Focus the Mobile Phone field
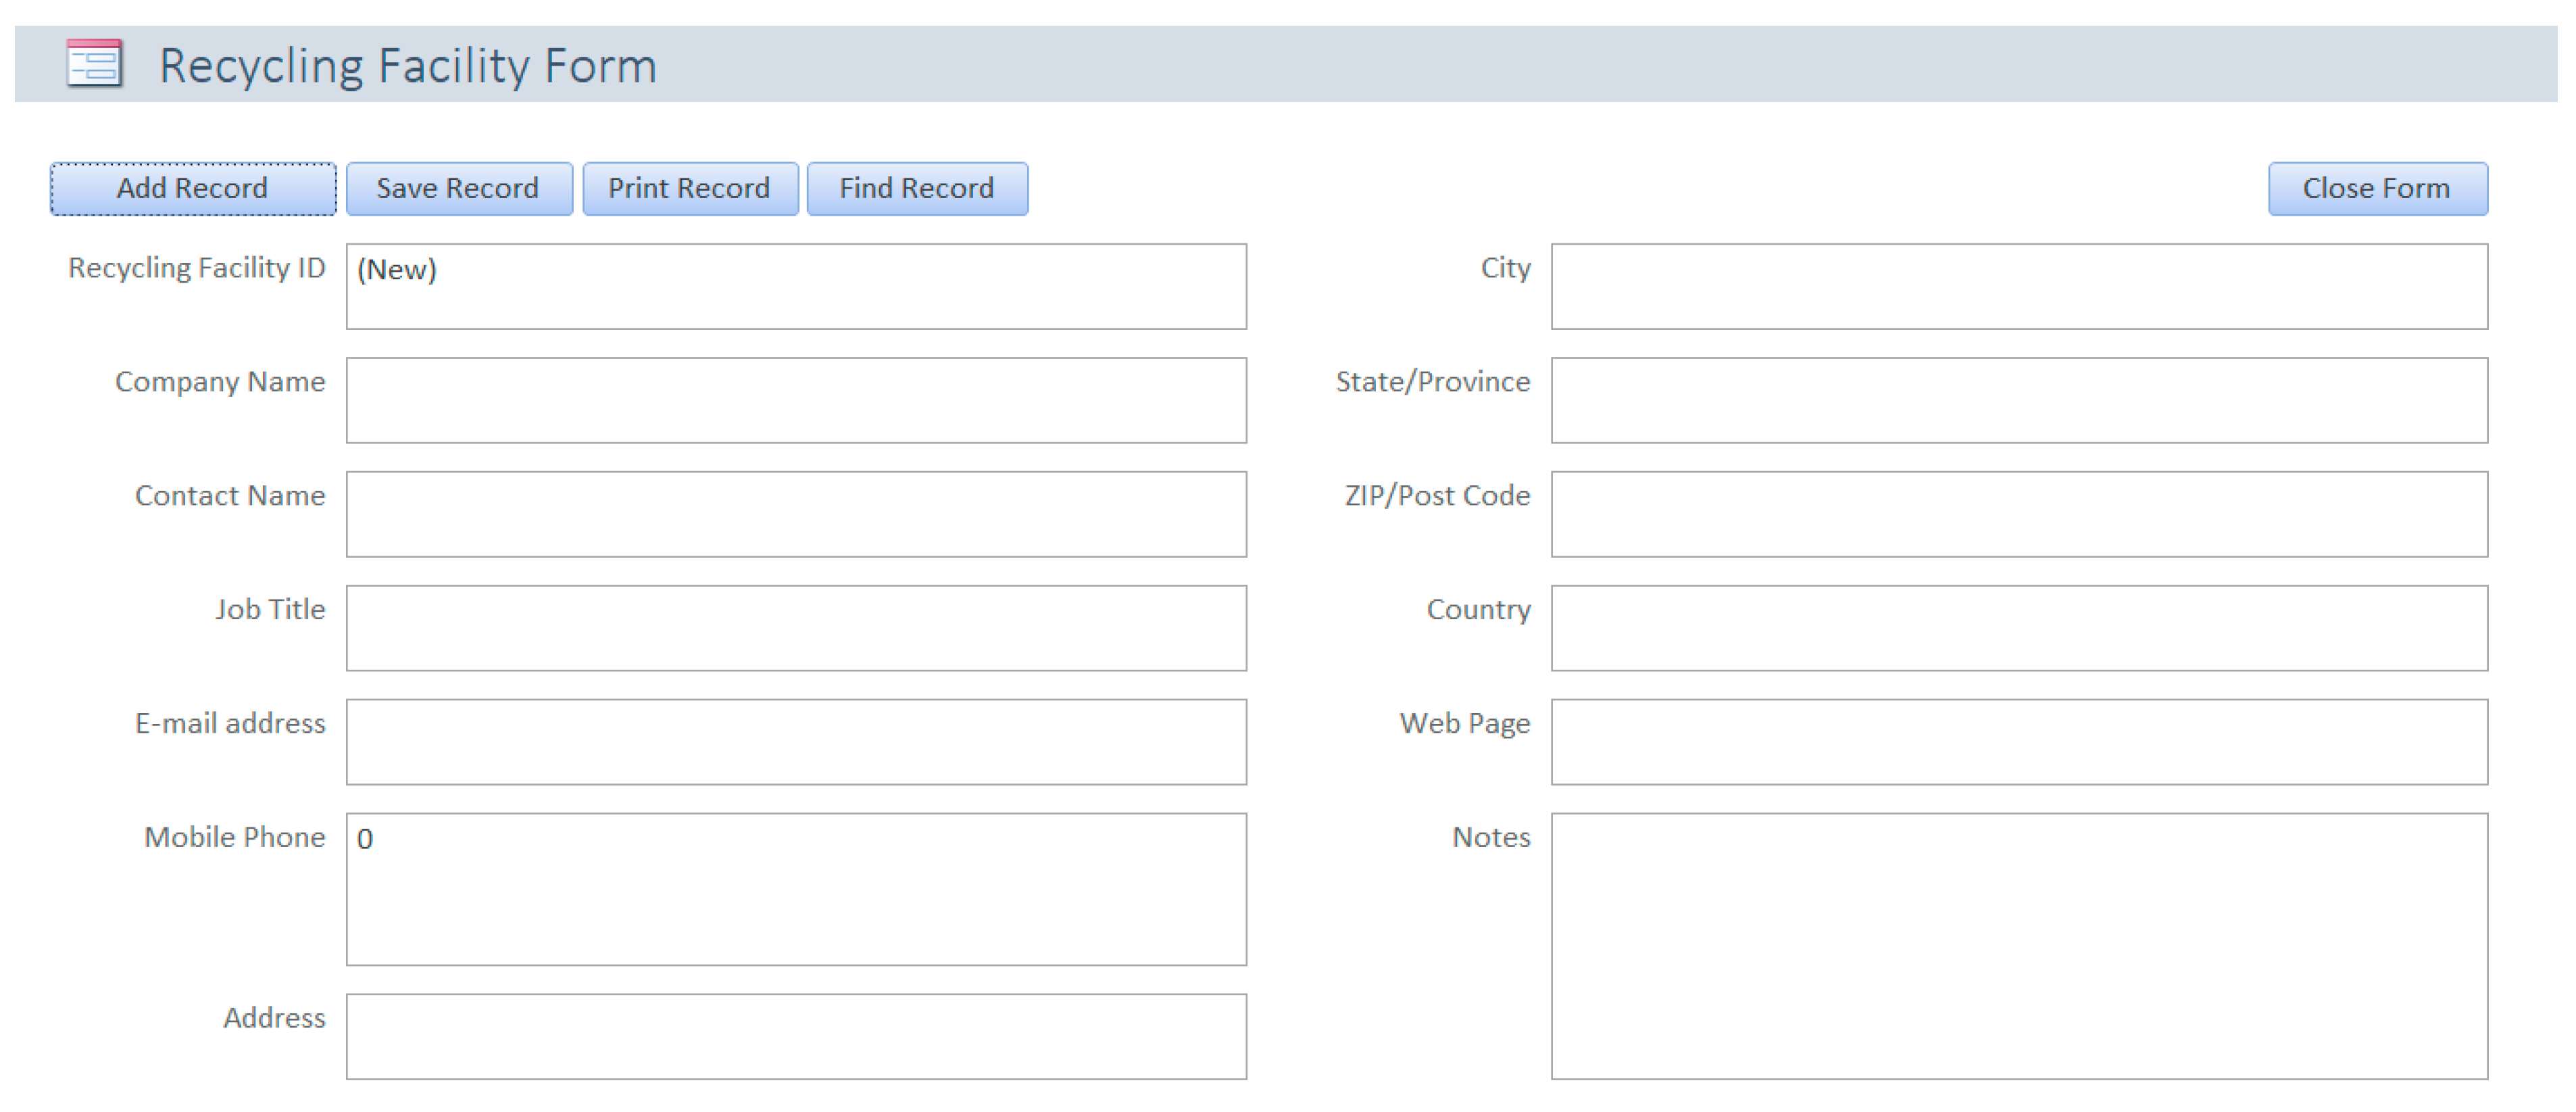 [x=796, y=889]
